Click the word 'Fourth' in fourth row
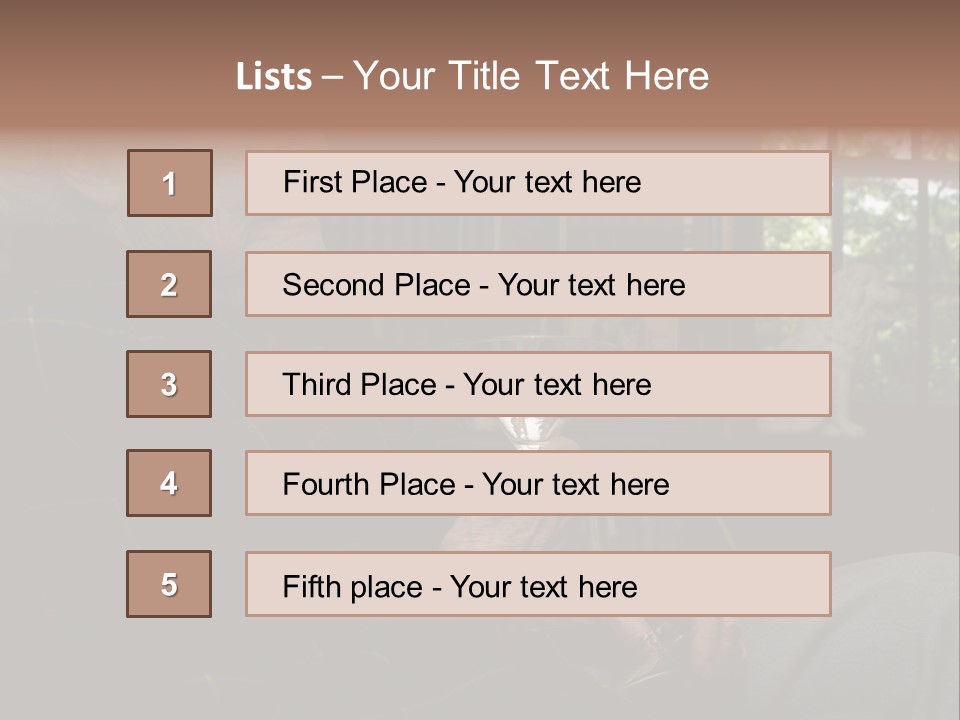The height and width of the screenshot is (720, 960). point(325,484)
